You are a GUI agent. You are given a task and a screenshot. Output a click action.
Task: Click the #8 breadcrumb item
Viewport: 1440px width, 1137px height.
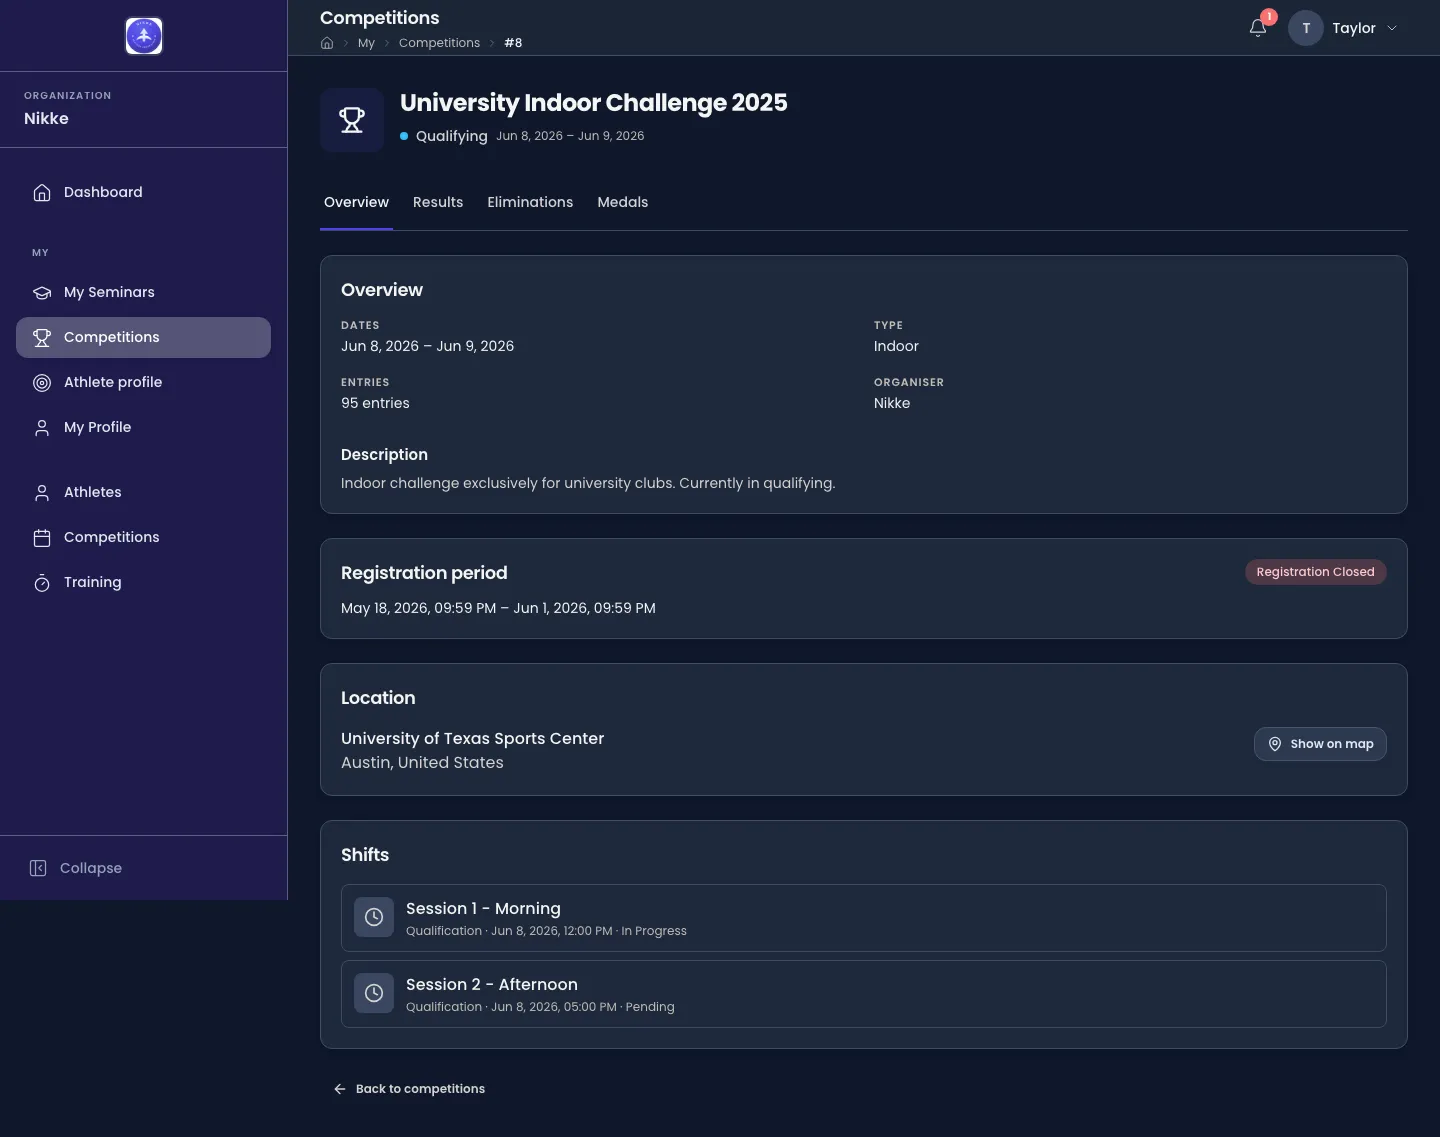pos(513,43)
